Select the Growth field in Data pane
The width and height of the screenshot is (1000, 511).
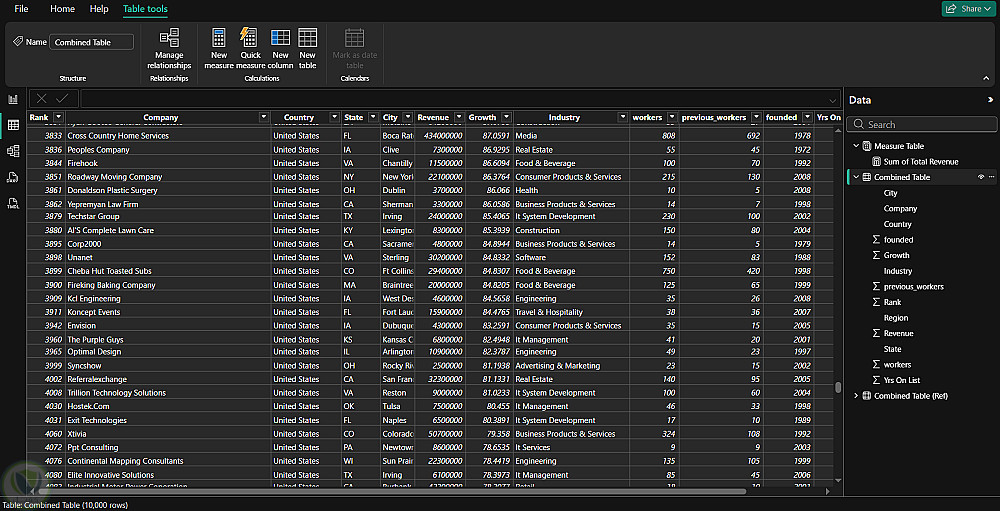(x=896, y=255)
